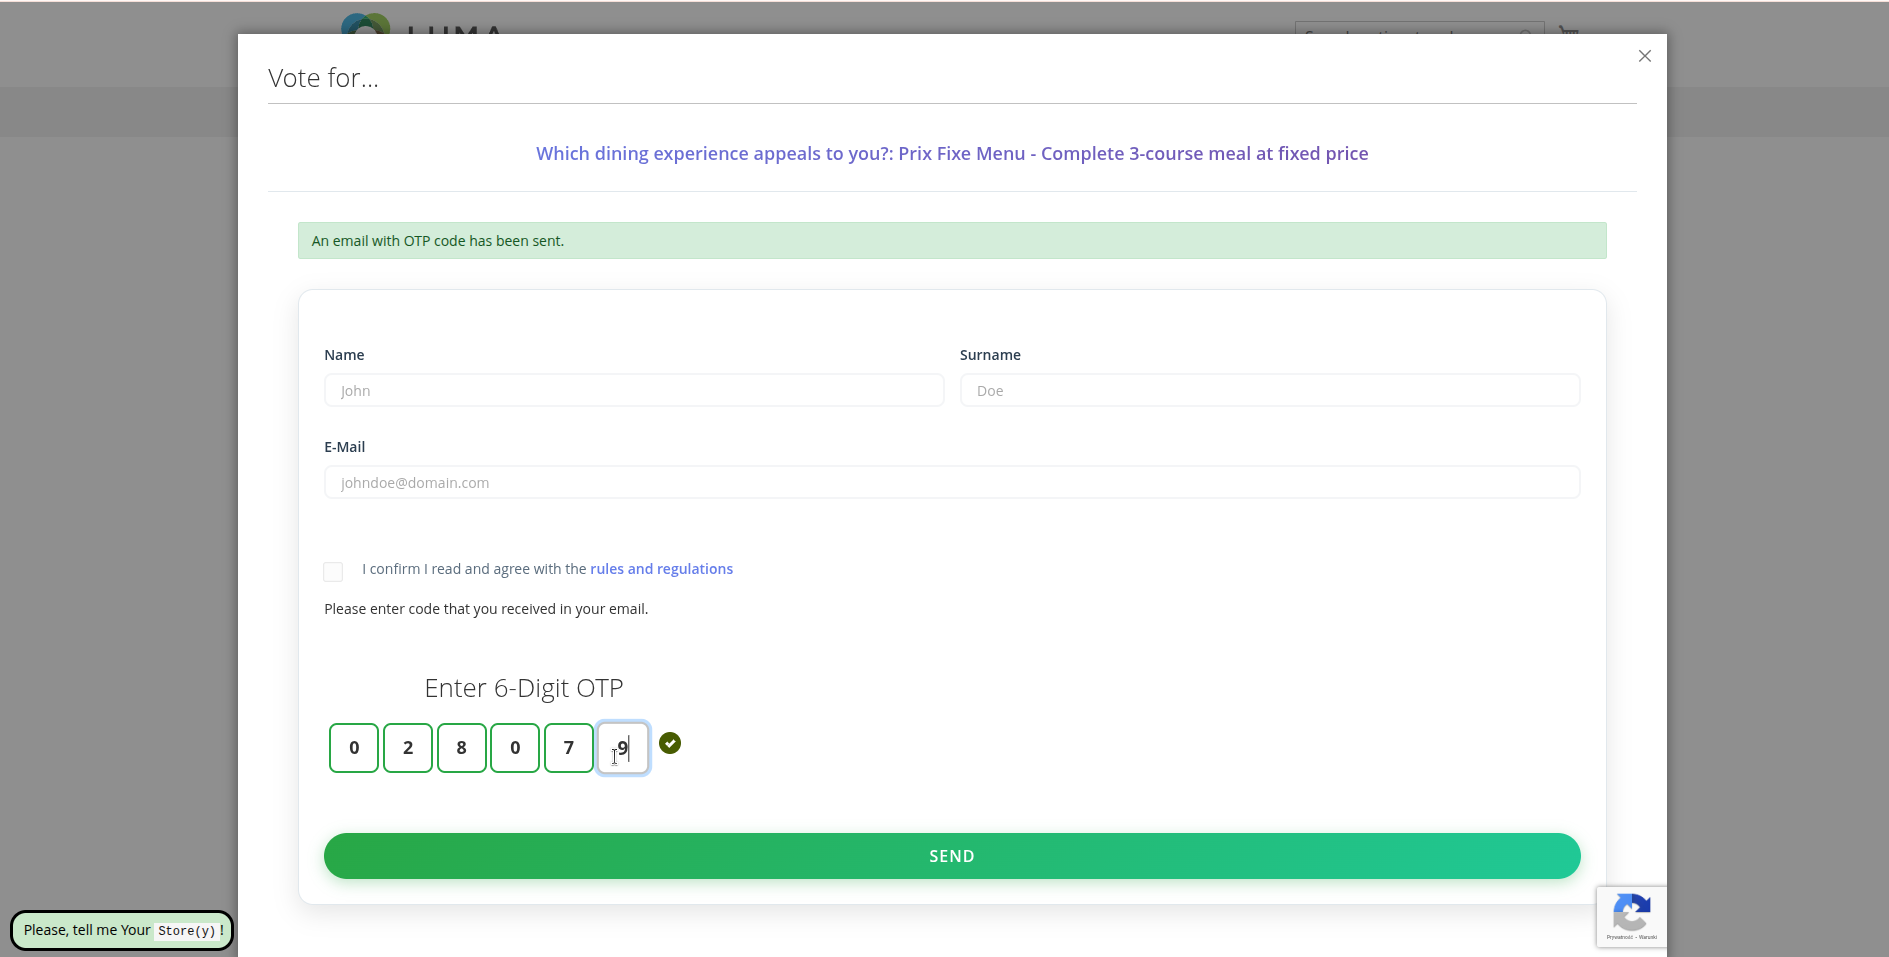Select the fourth OTP digit box

point(515,748)
